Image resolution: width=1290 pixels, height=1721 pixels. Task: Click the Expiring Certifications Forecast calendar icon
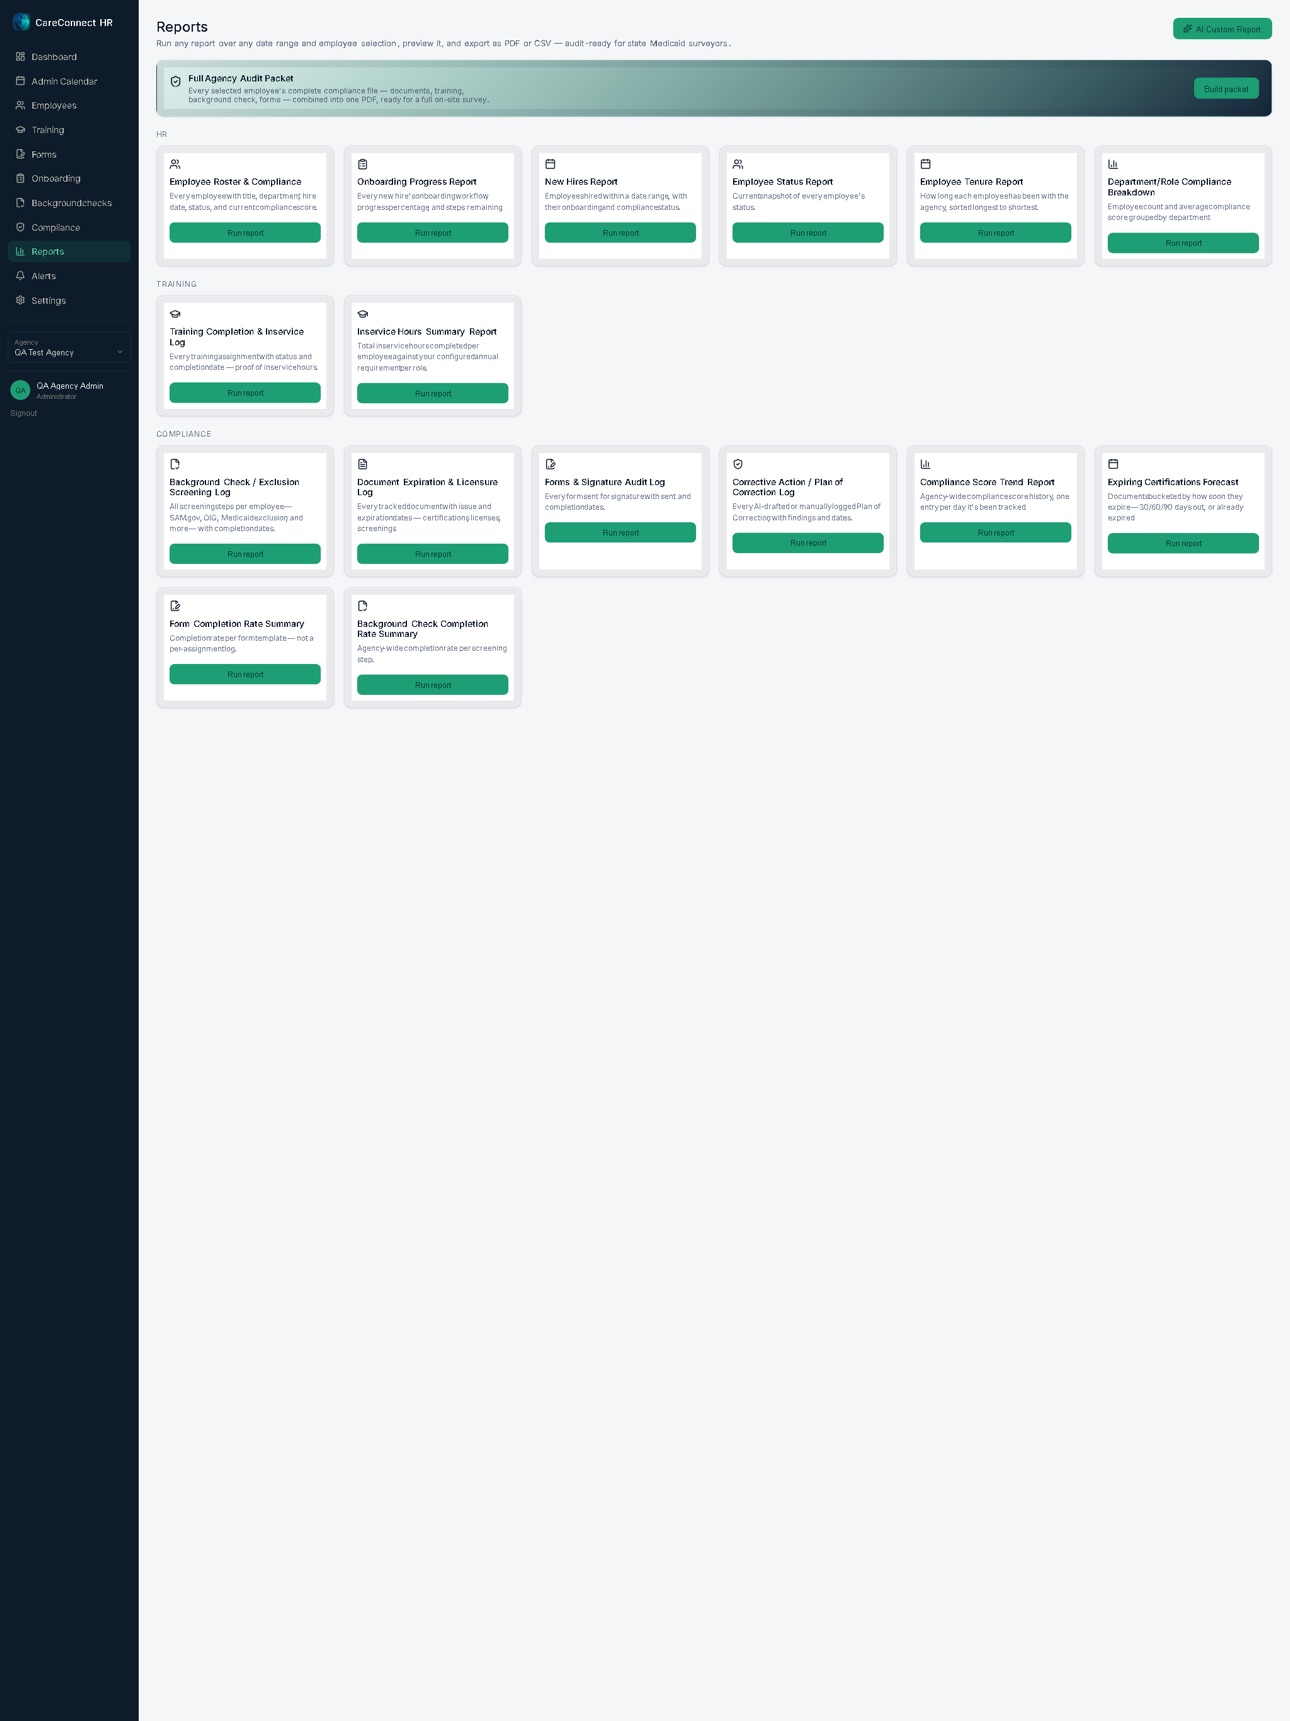1113,464
